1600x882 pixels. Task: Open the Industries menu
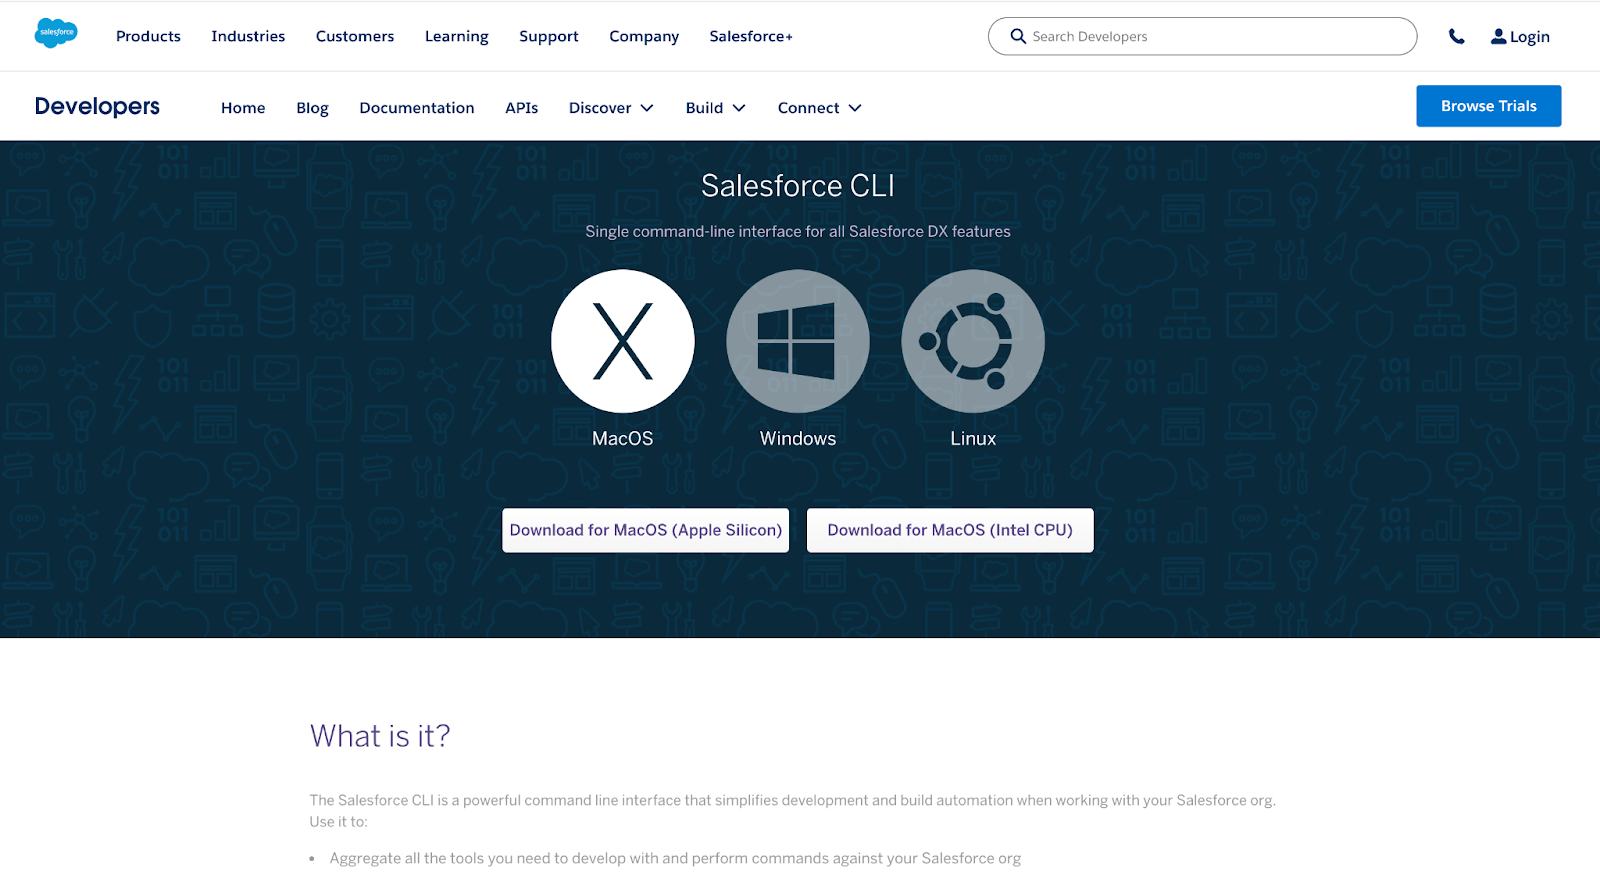tap(248, 36)
